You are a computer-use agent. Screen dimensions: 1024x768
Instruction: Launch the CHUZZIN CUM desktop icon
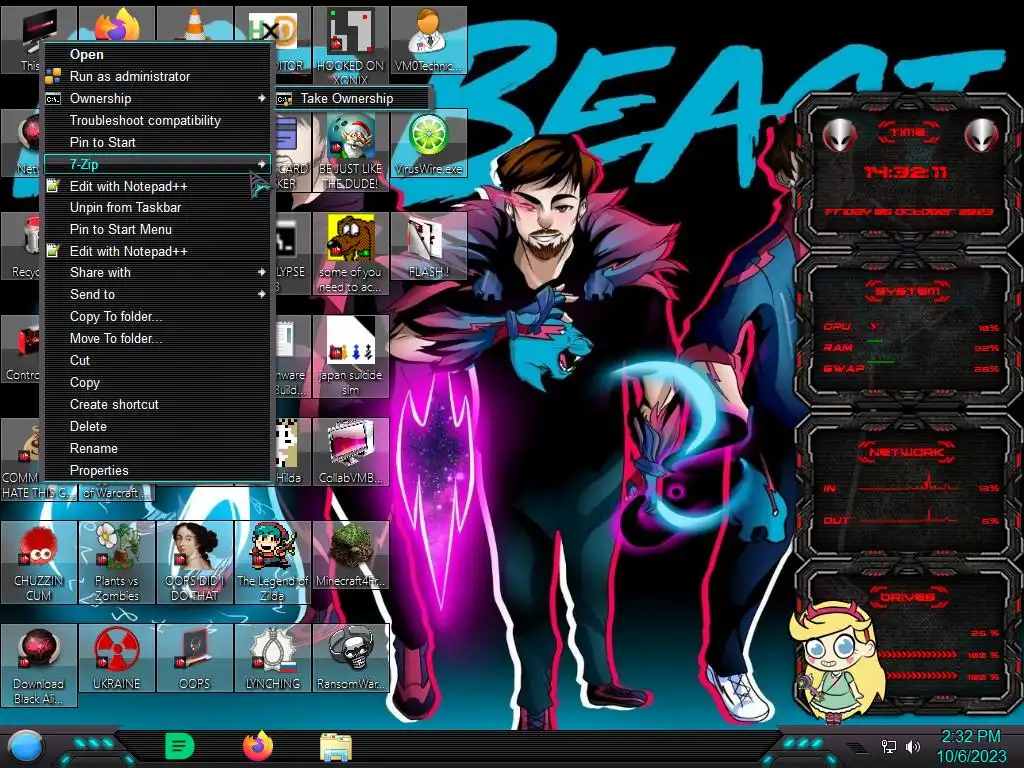39,562
